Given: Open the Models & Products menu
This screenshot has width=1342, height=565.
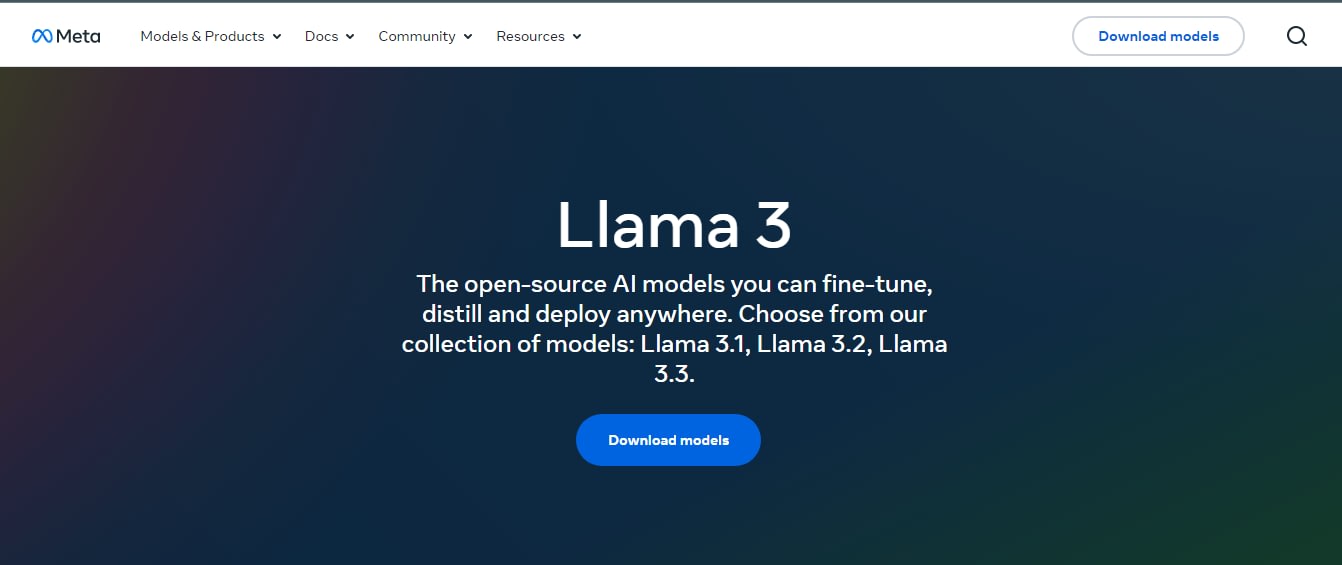Looking at the screenshot, I should [202, 36].
